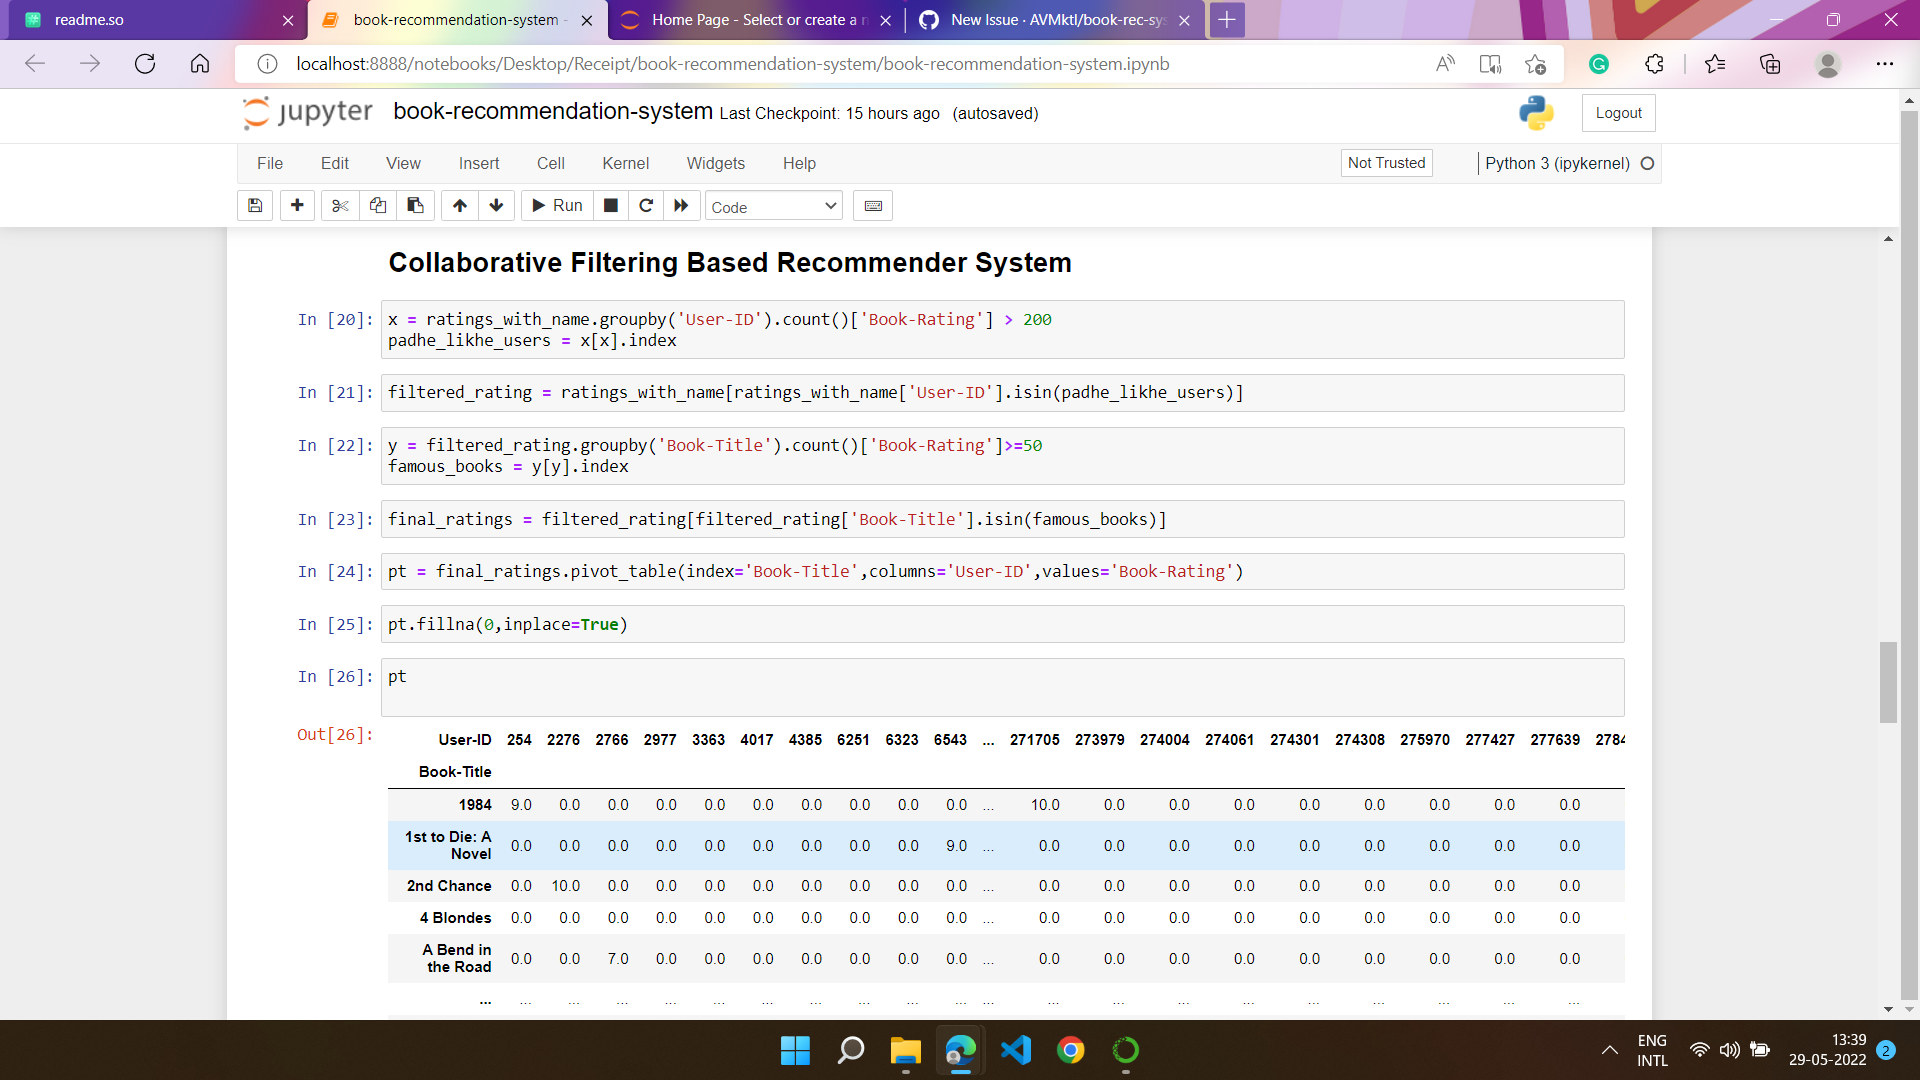The image size is (1920, 1080).
Task: Save the notebook with the floppy icon
Action: 255,206
